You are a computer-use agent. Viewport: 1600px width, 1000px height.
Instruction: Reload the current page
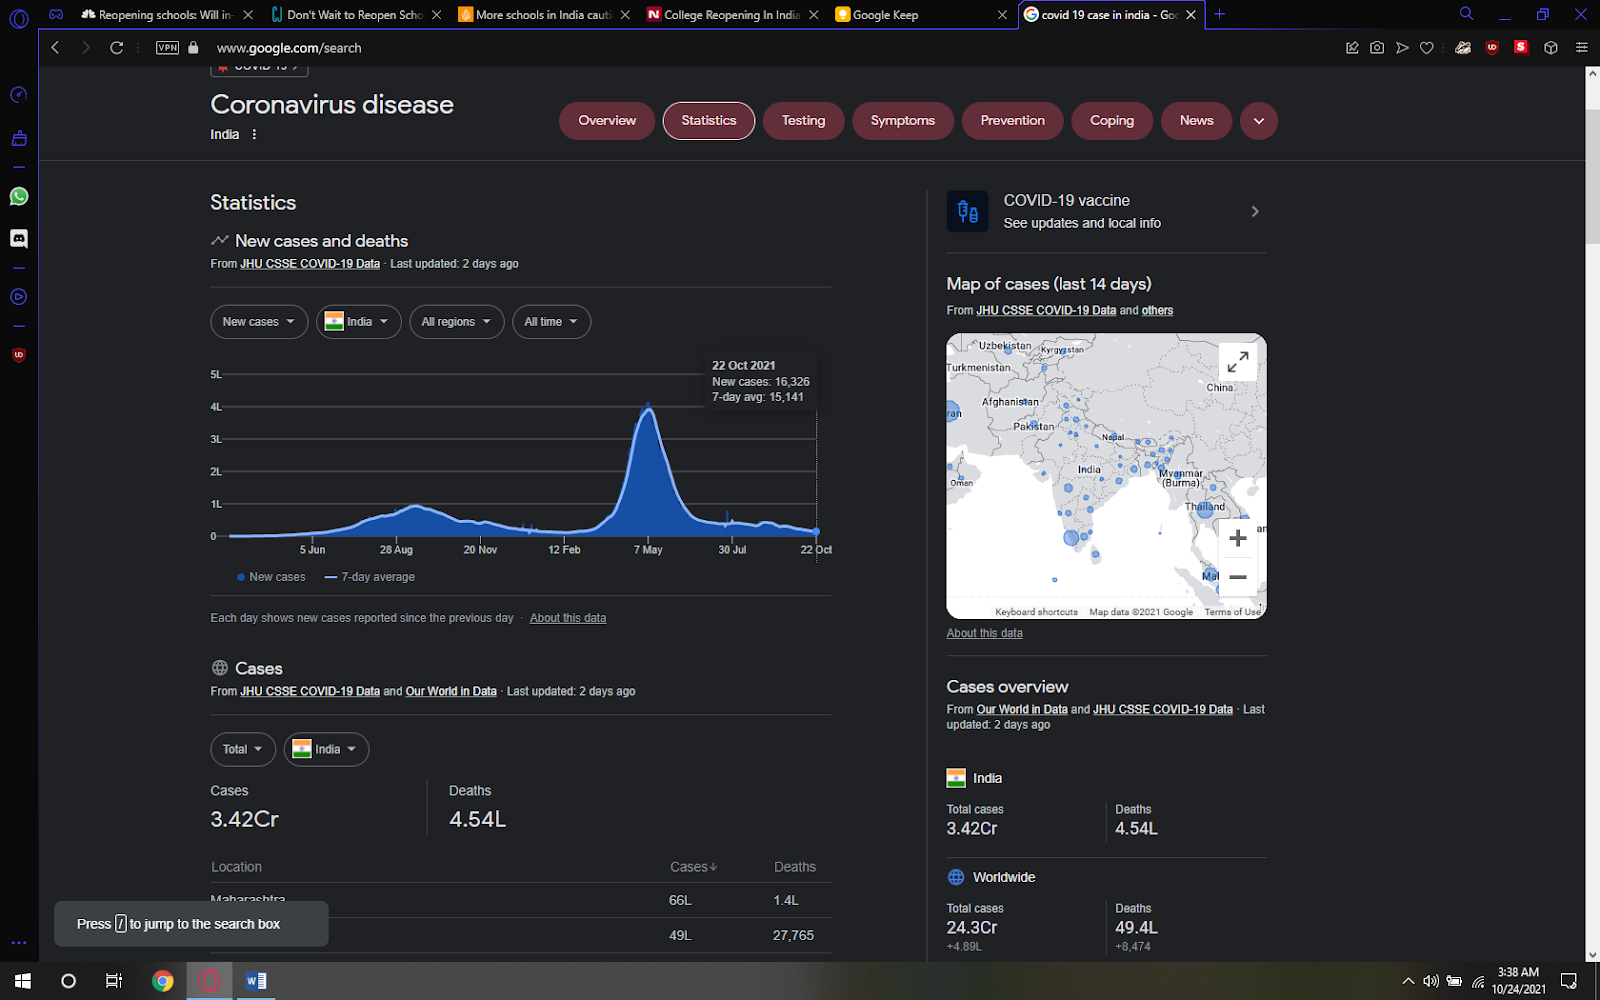116,47
